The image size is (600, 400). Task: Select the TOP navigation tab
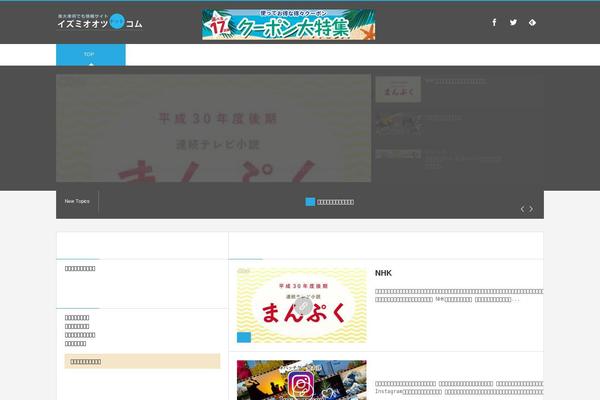(91, 55)
